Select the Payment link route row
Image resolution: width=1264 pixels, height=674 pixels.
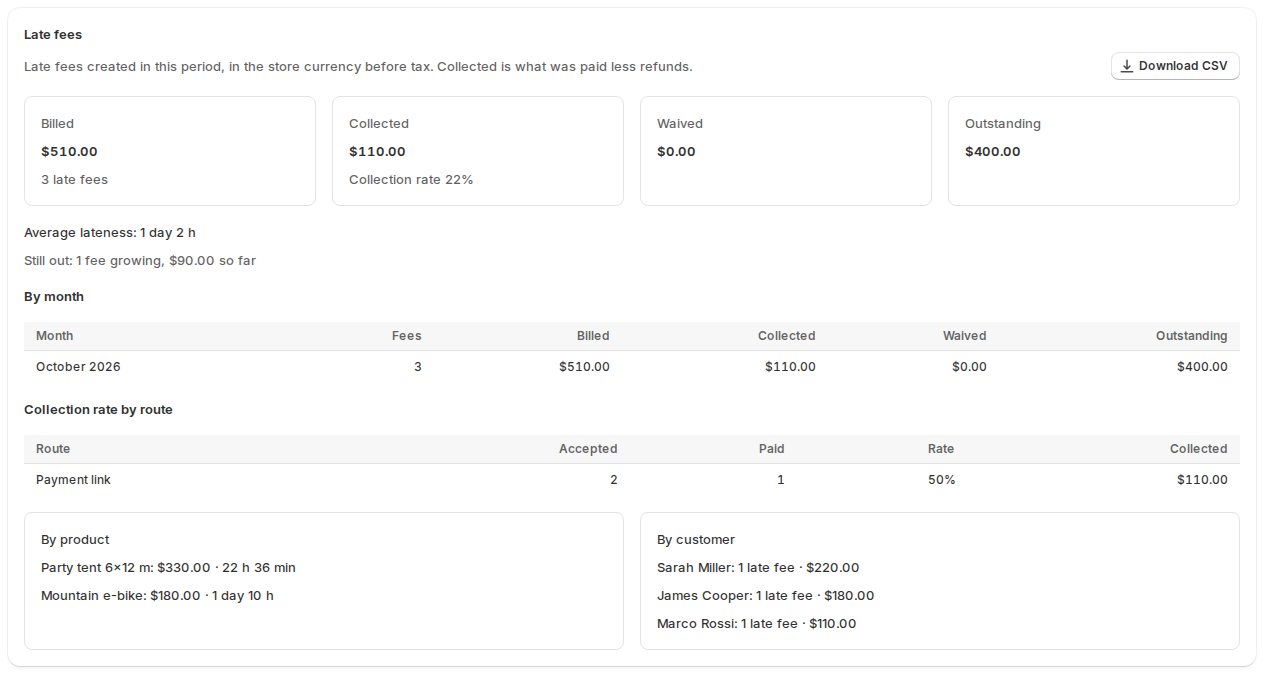coord(632,480)
